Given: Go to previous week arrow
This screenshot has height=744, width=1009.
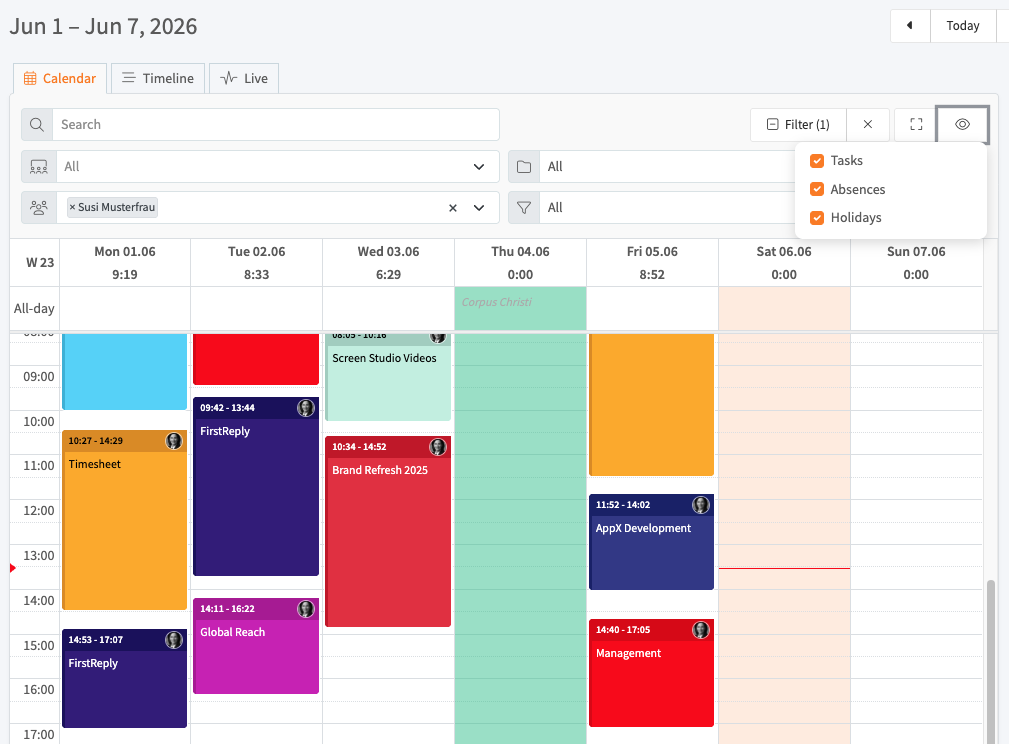Looking at the screenshot, I should [x=910, y=26].
